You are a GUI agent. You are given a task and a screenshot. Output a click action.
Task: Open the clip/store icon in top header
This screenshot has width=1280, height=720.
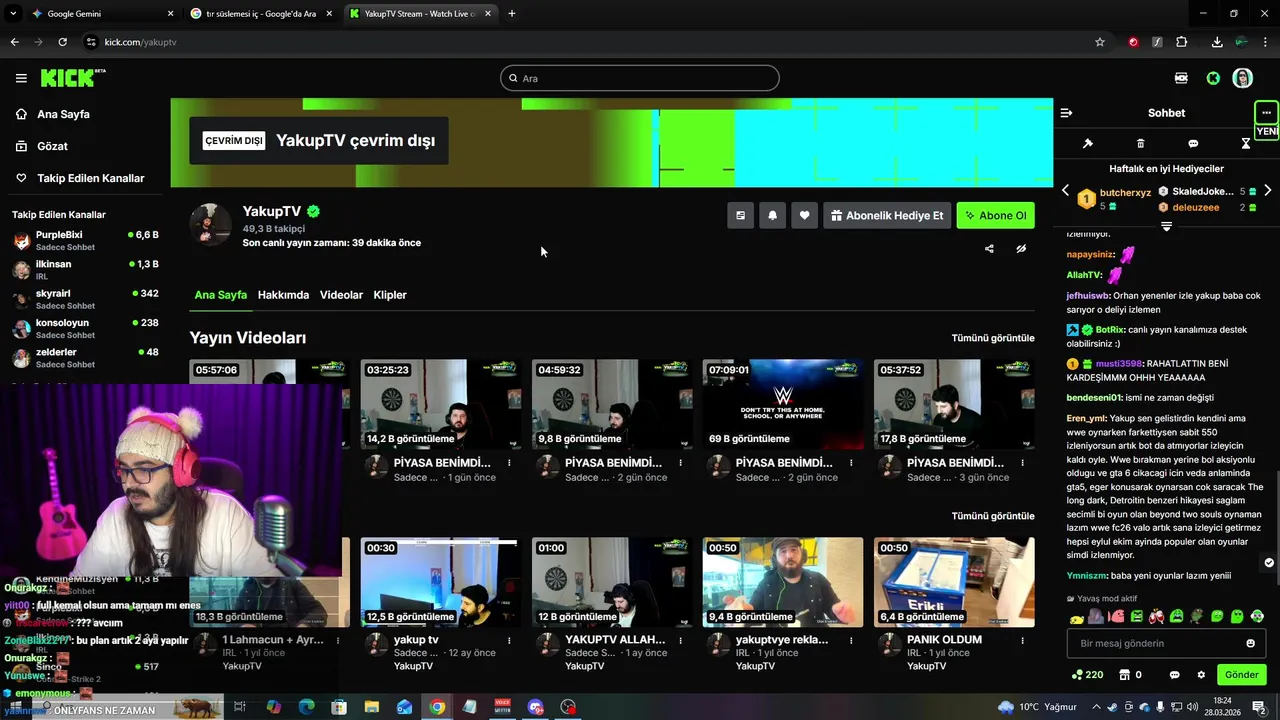click(x=1181, y=78)
